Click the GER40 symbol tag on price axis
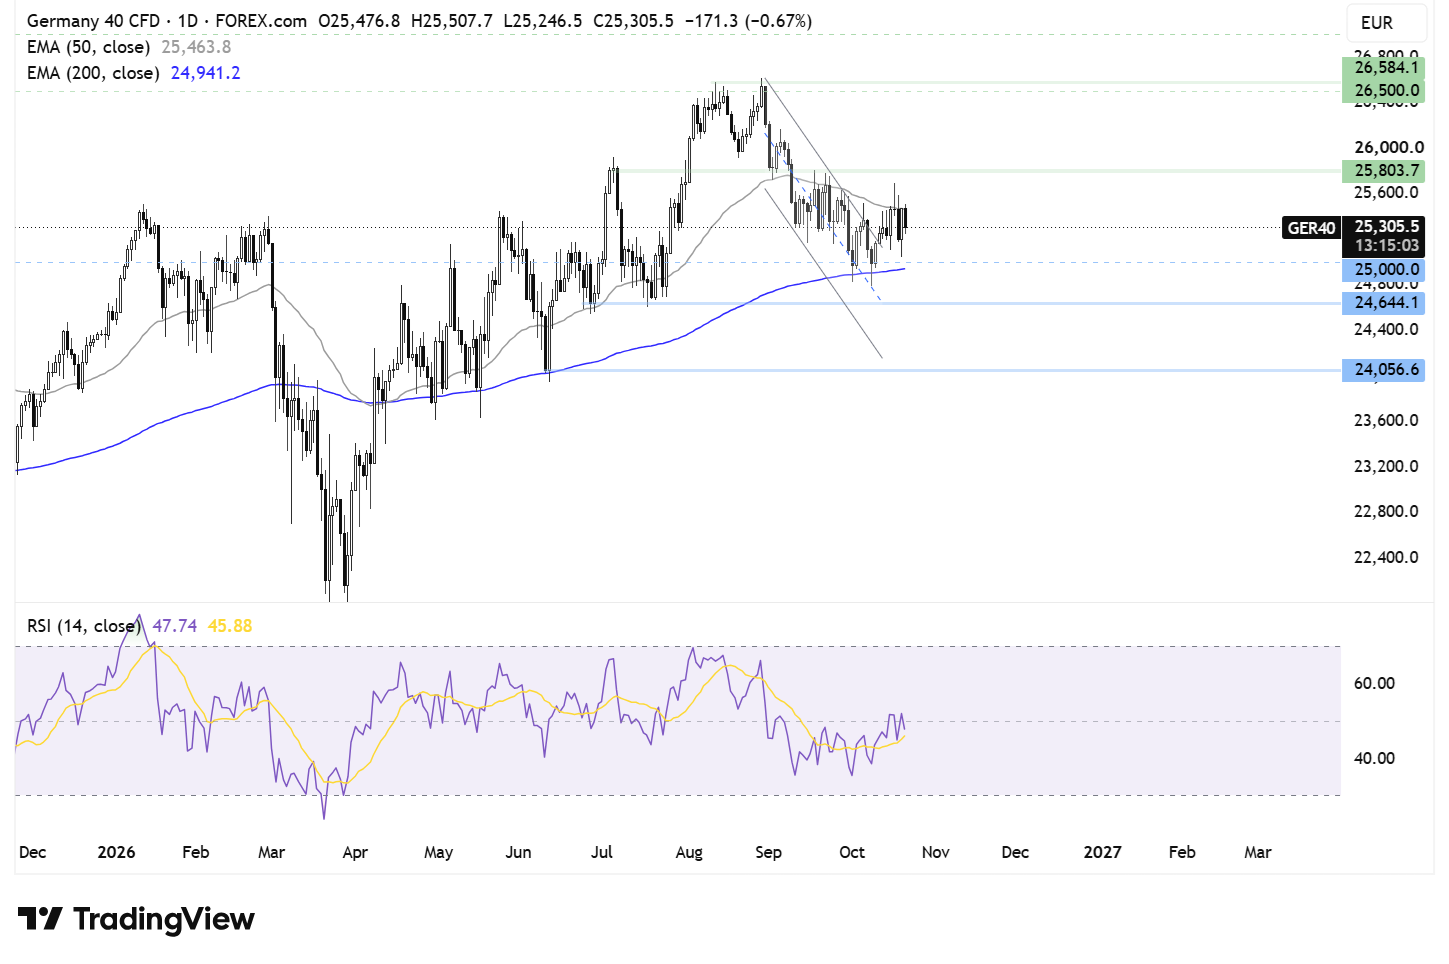This screenshot has width=1449, height=964. [1311, 228]
